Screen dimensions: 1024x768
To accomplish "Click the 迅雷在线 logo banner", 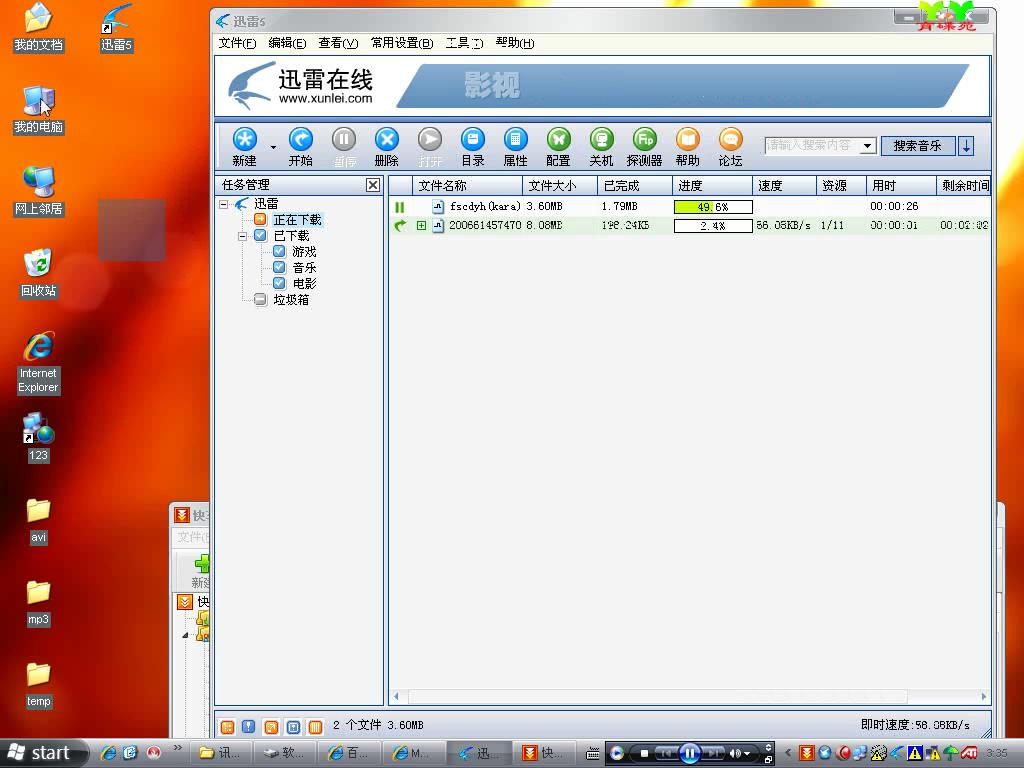I will click(301, 86).
